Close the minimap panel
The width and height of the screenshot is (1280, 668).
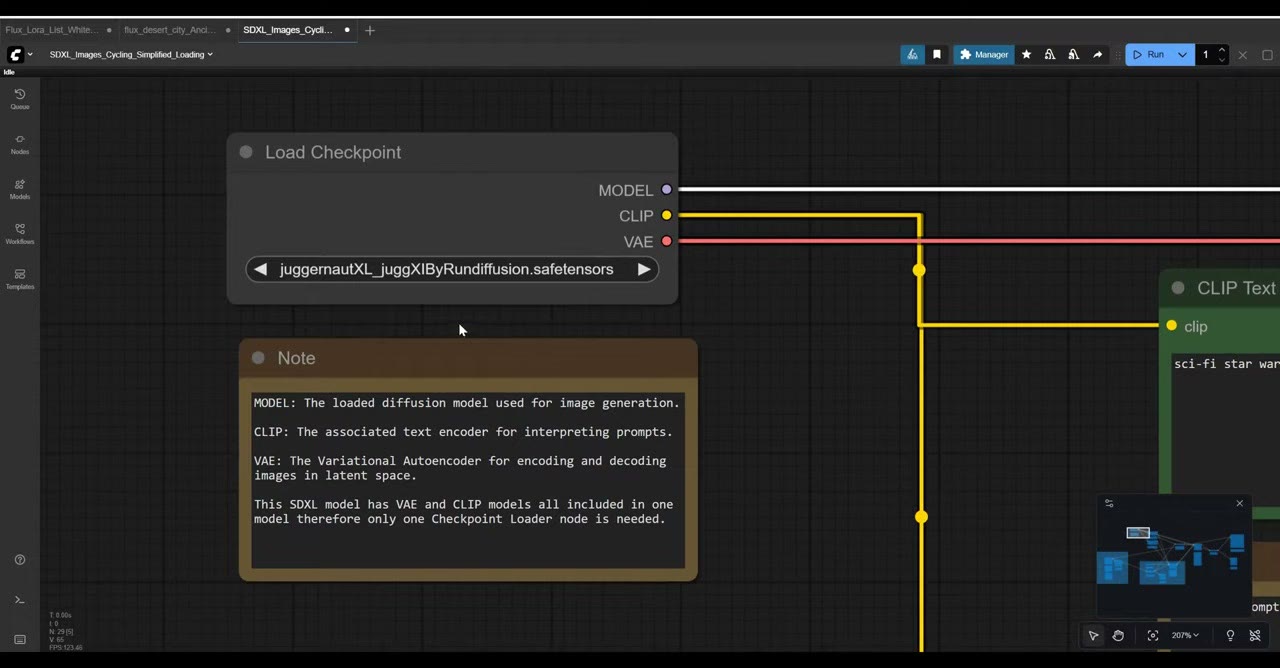(1239, 503)
